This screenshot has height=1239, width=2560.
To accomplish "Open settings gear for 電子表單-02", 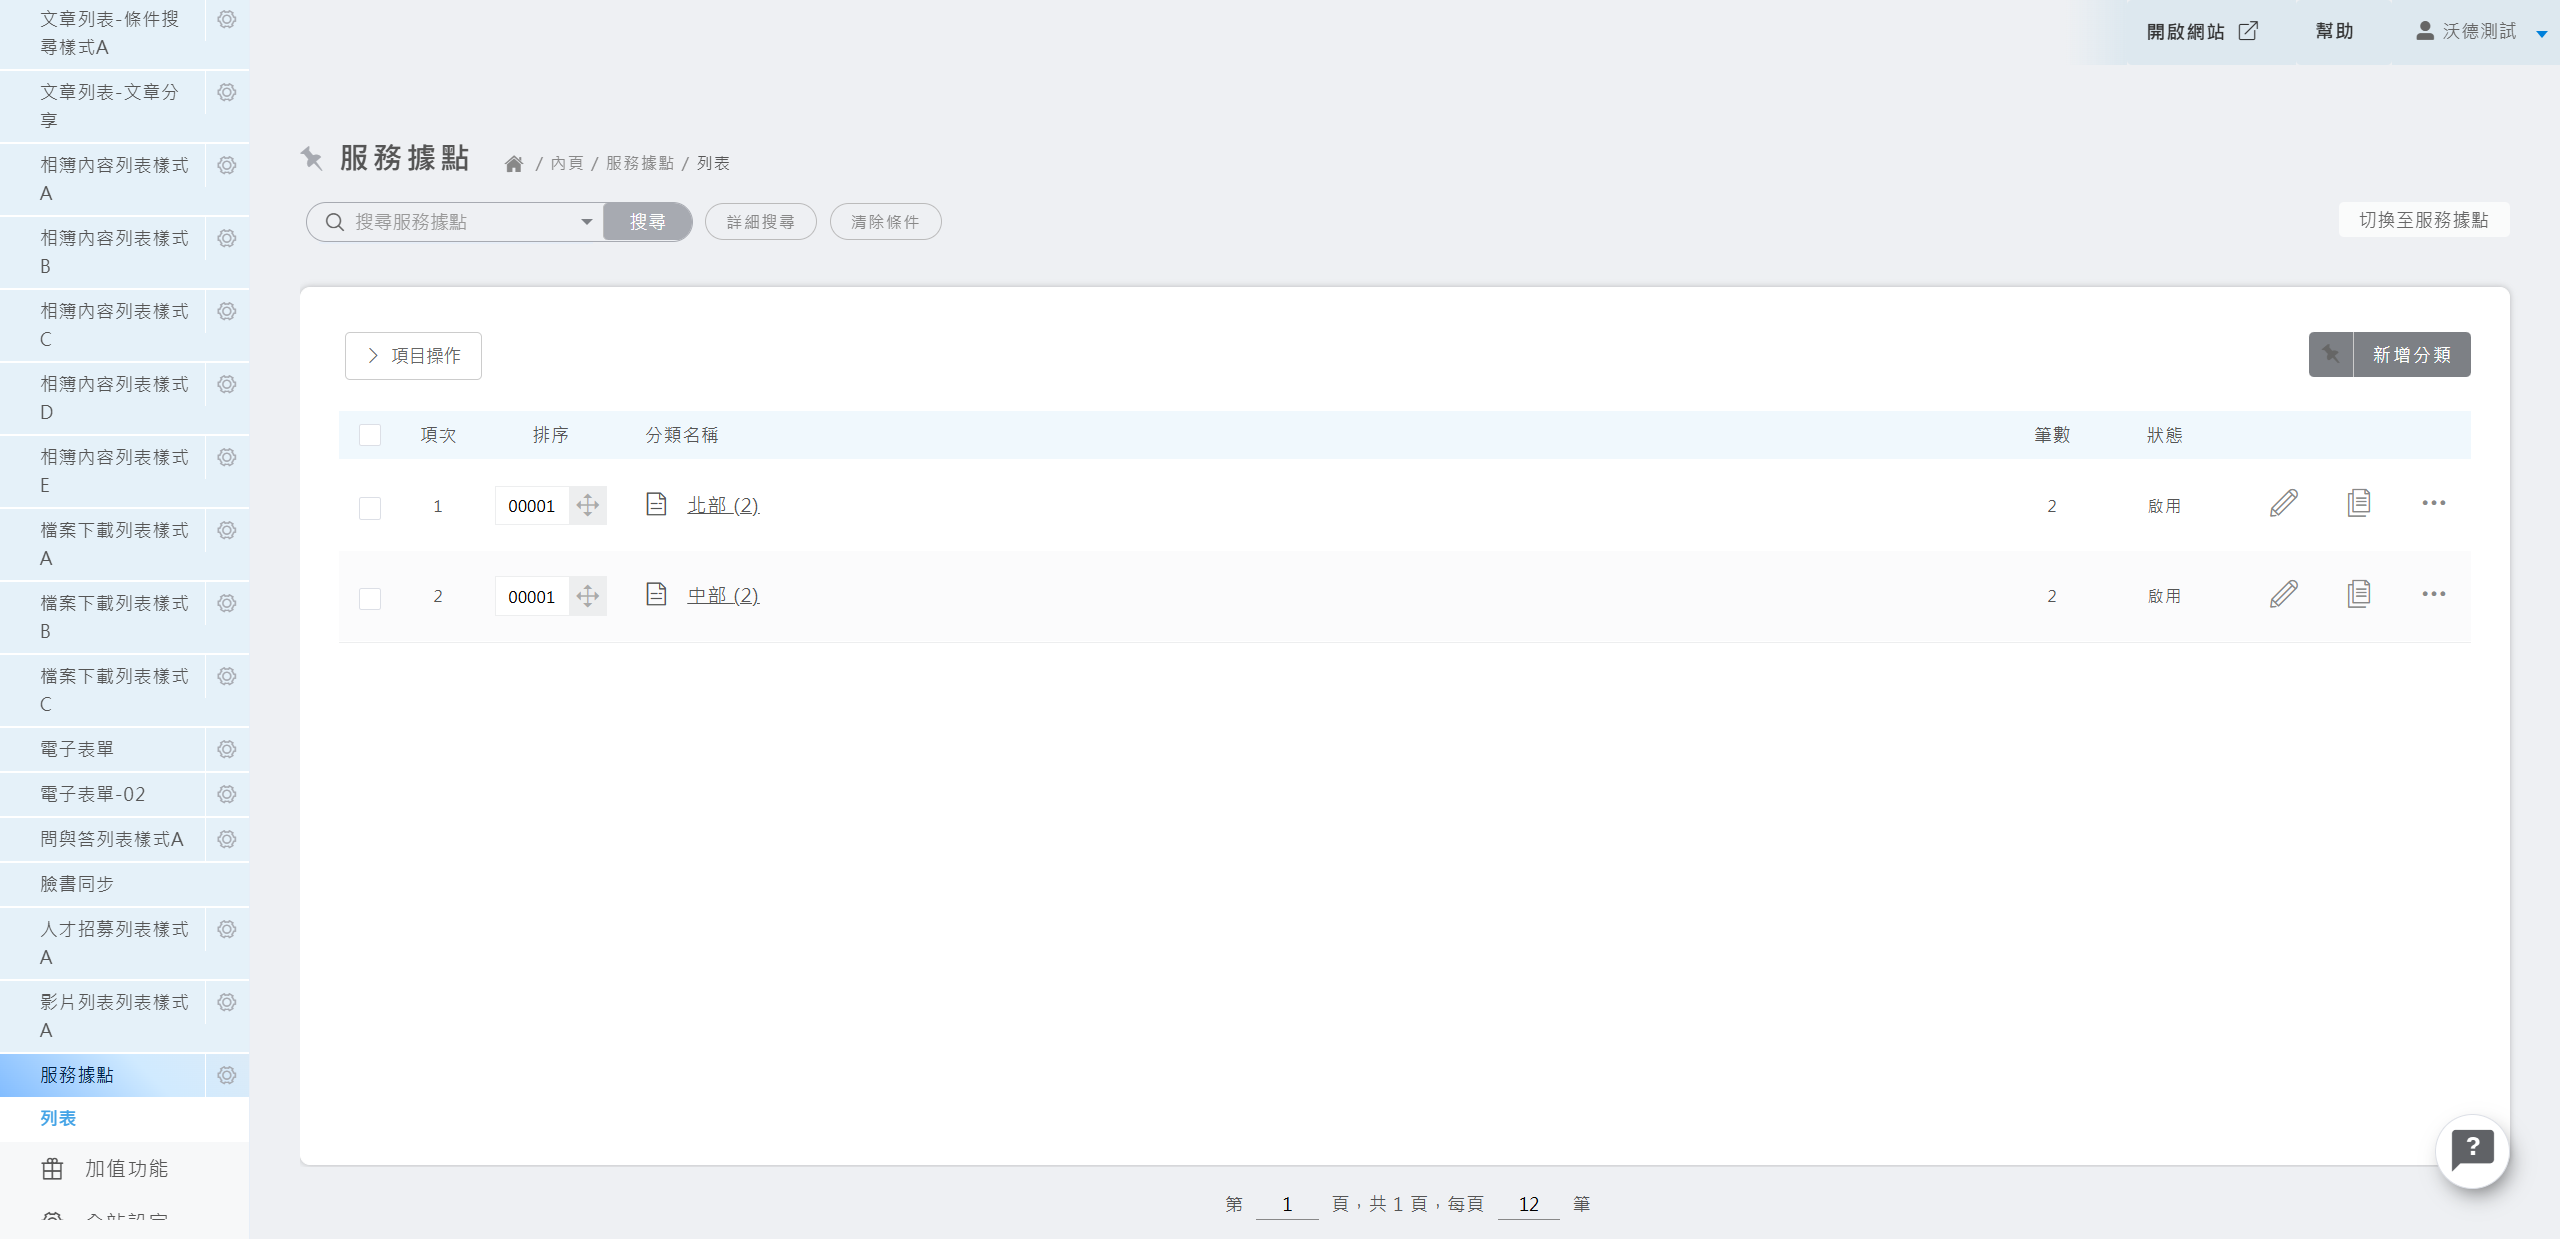I will (x=227, y=794).
